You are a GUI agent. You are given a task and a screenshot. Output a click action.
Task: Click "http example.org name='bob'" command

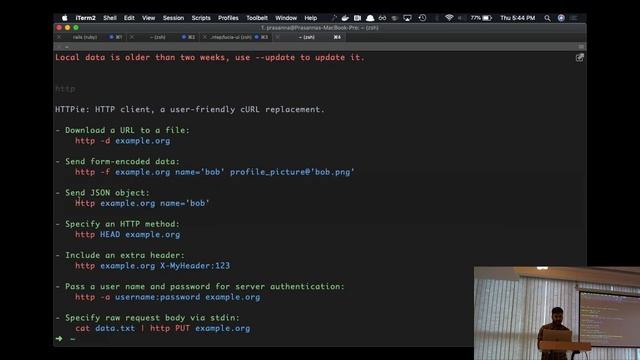click(142, 203)
